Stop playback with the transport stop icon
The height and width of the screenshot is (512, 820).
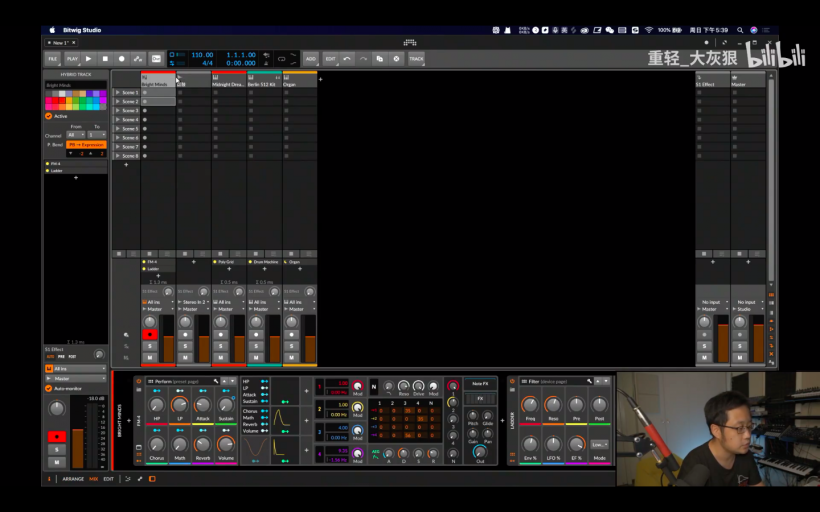[x=105, y=59]
